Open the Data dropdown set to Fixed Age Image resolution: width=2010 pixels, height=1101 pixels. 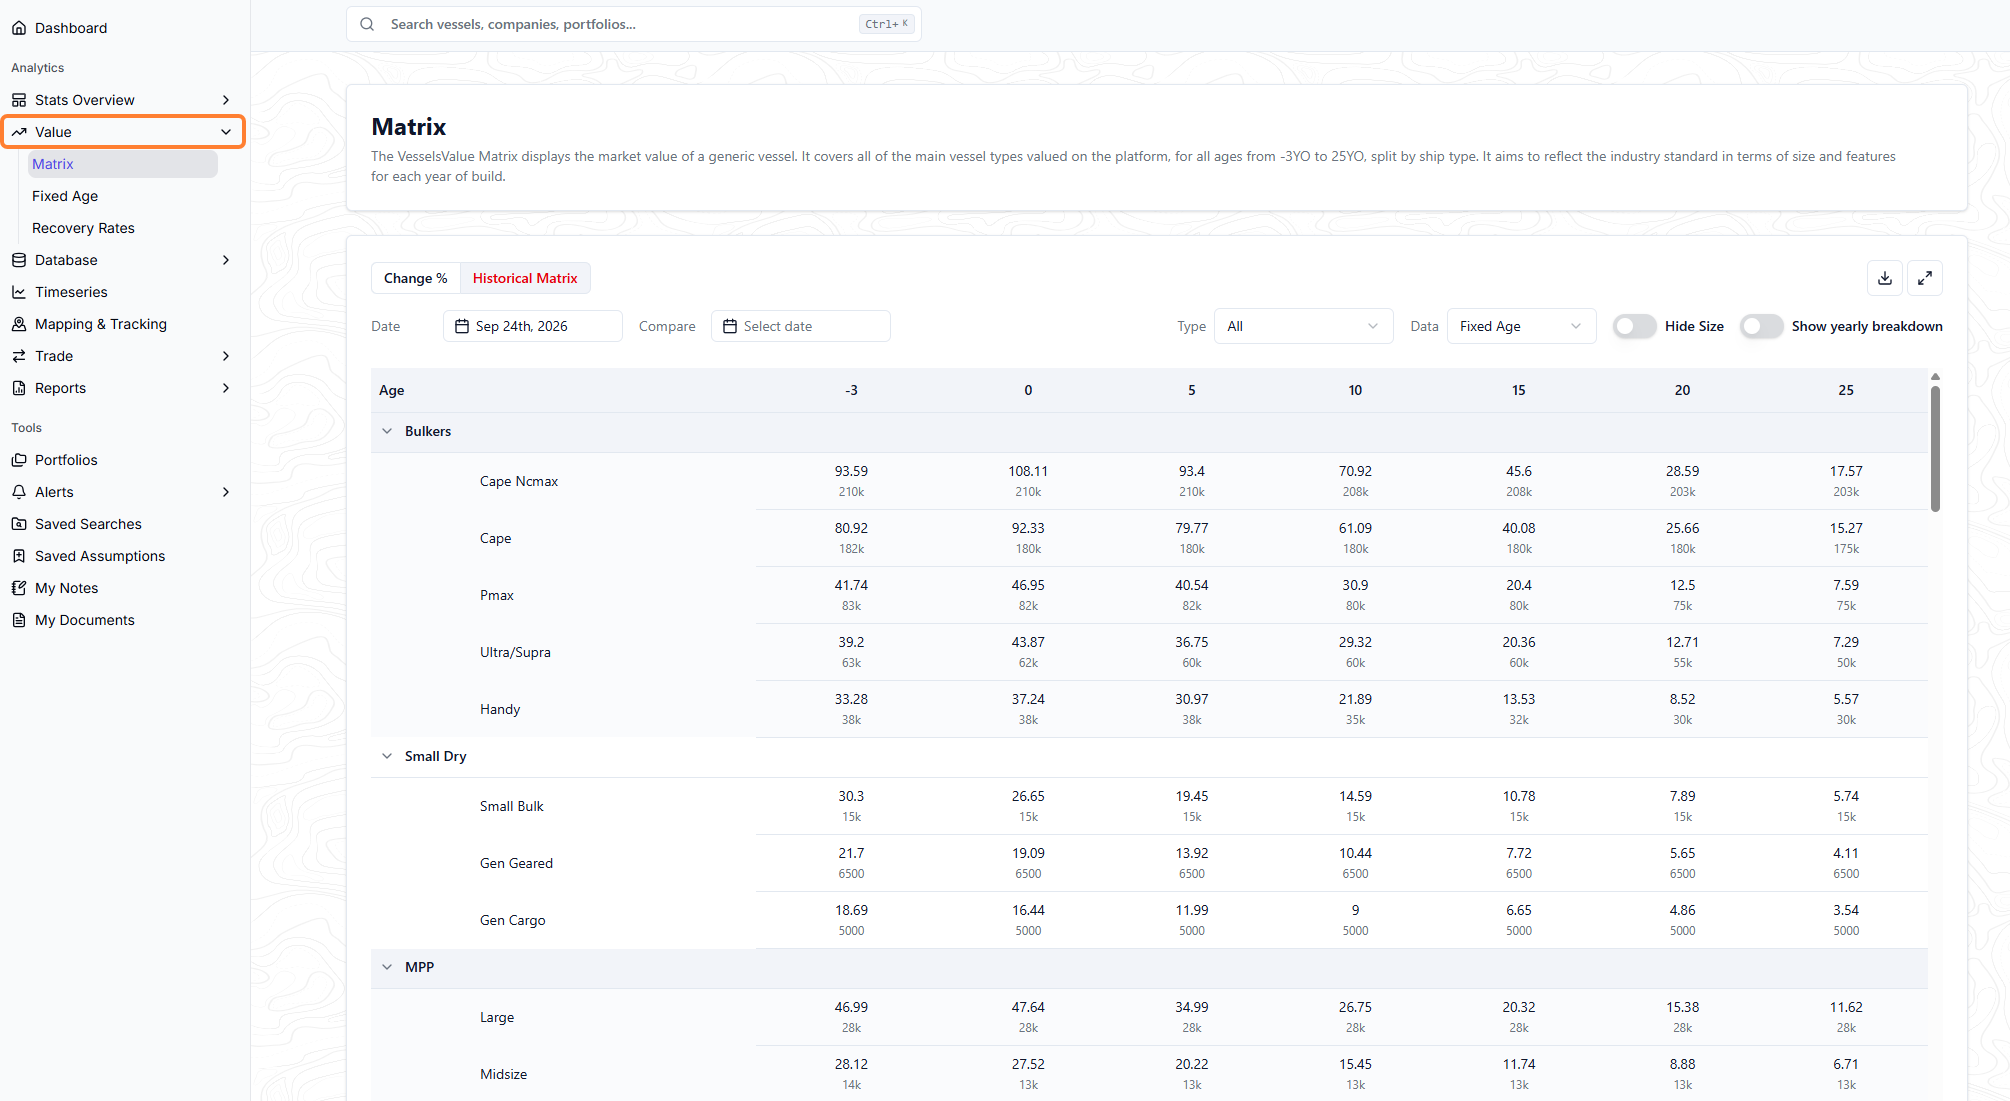tap(1521, 326)
